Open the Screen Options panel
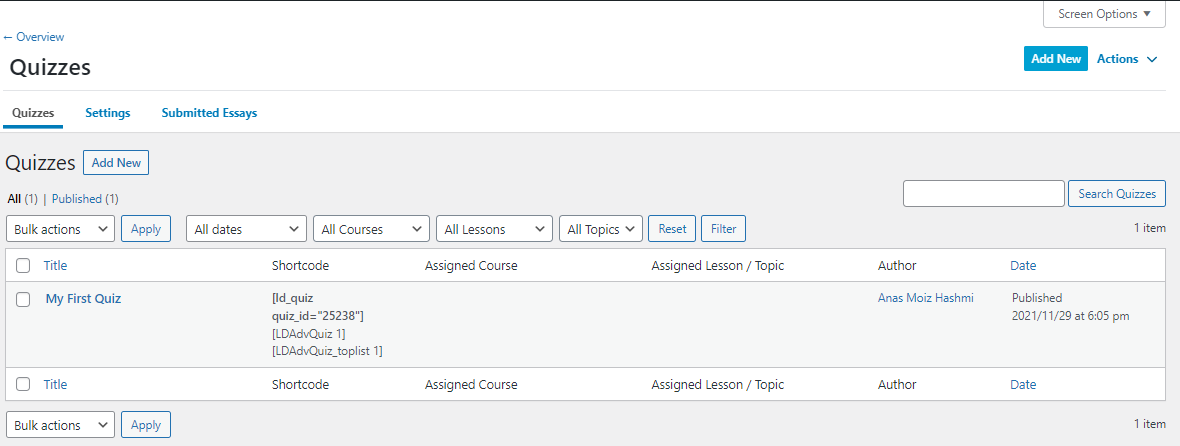 (x=1104, y=14)
